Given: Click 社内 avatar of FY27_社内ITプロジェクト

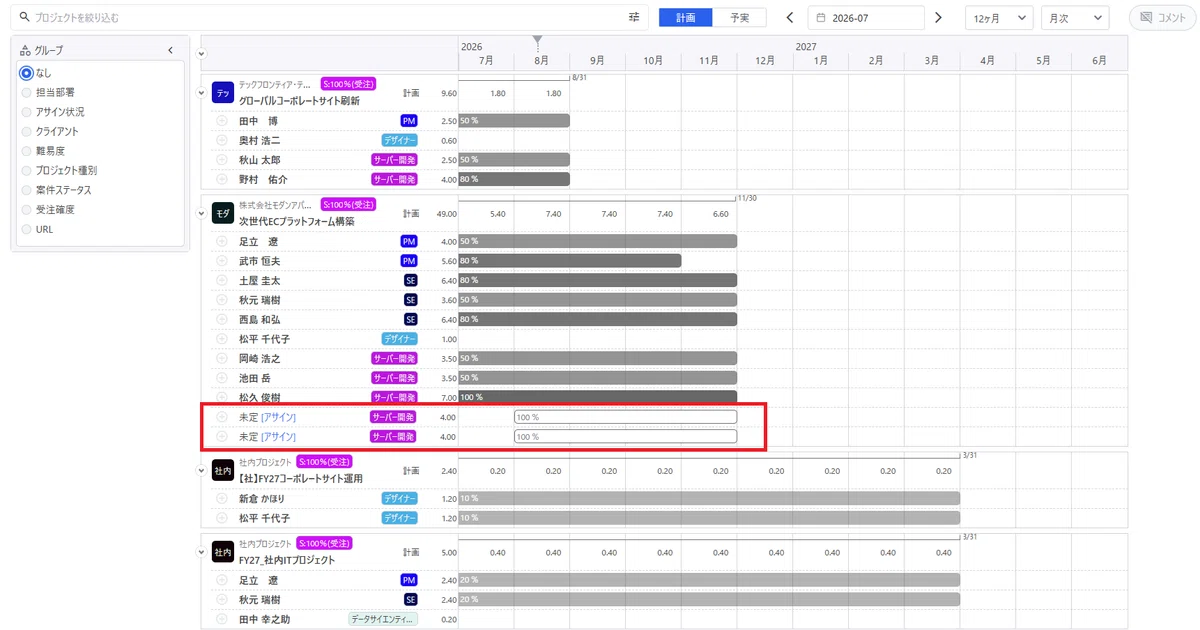Looking at the screenshot, I should (223, 552).
